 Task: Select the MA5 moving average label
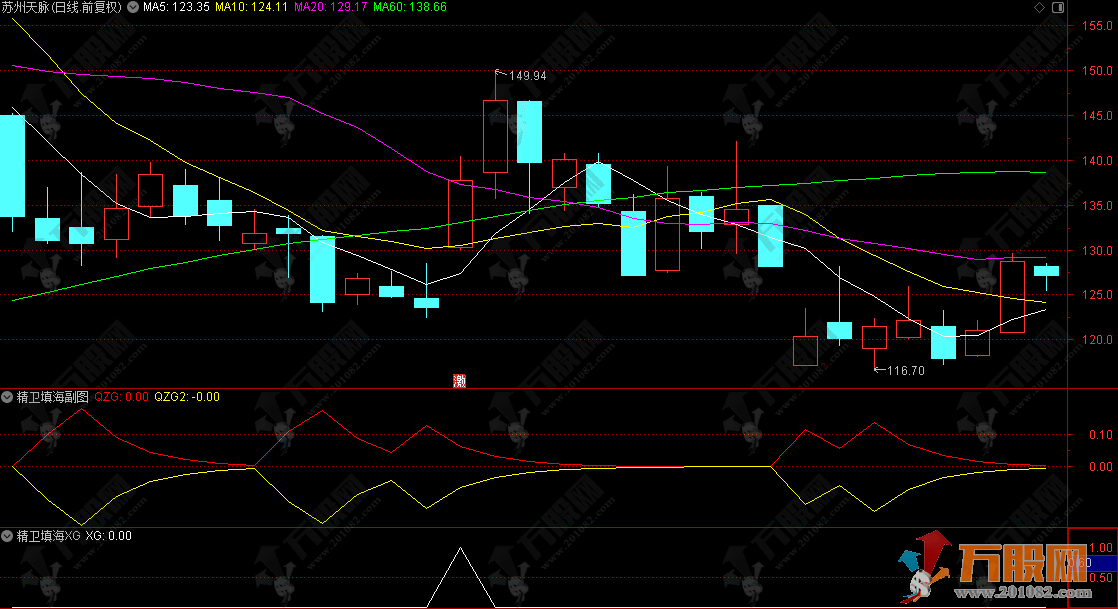pos(176,7)
